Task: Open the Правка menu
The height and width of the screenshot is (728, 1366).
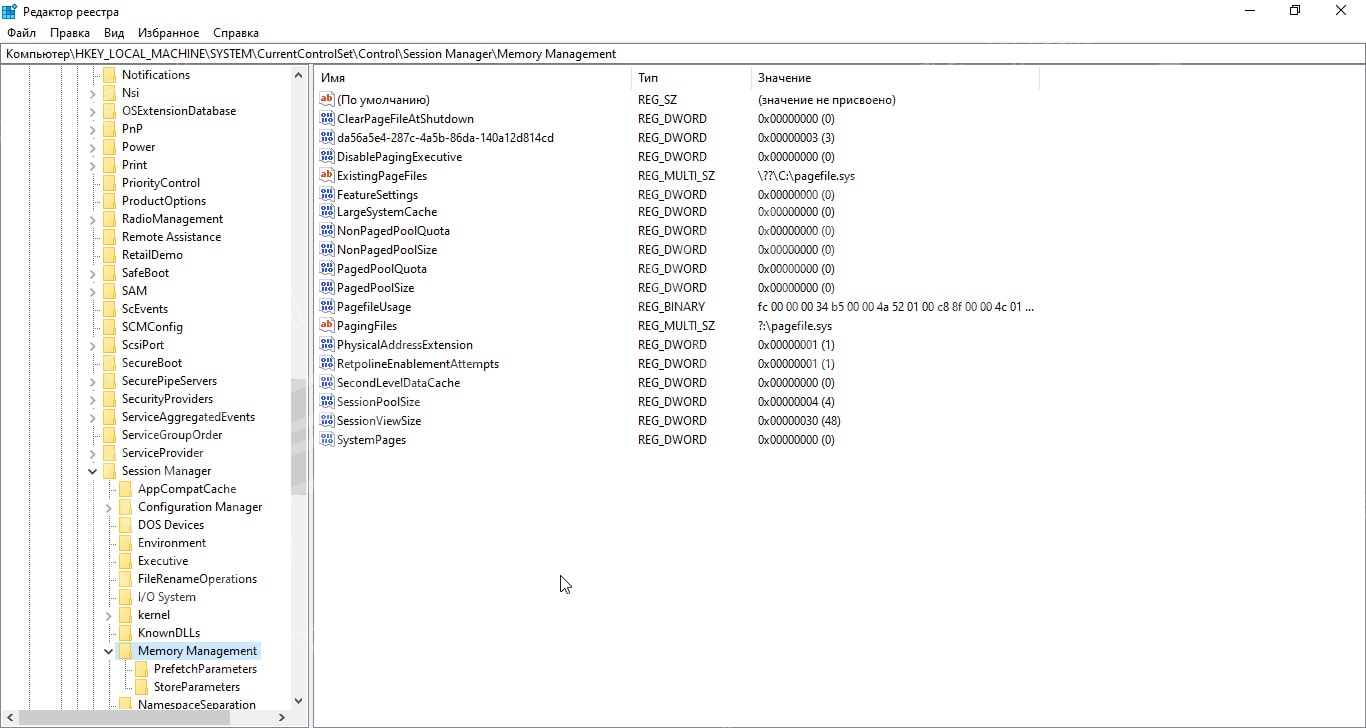Action: [70, 33]
